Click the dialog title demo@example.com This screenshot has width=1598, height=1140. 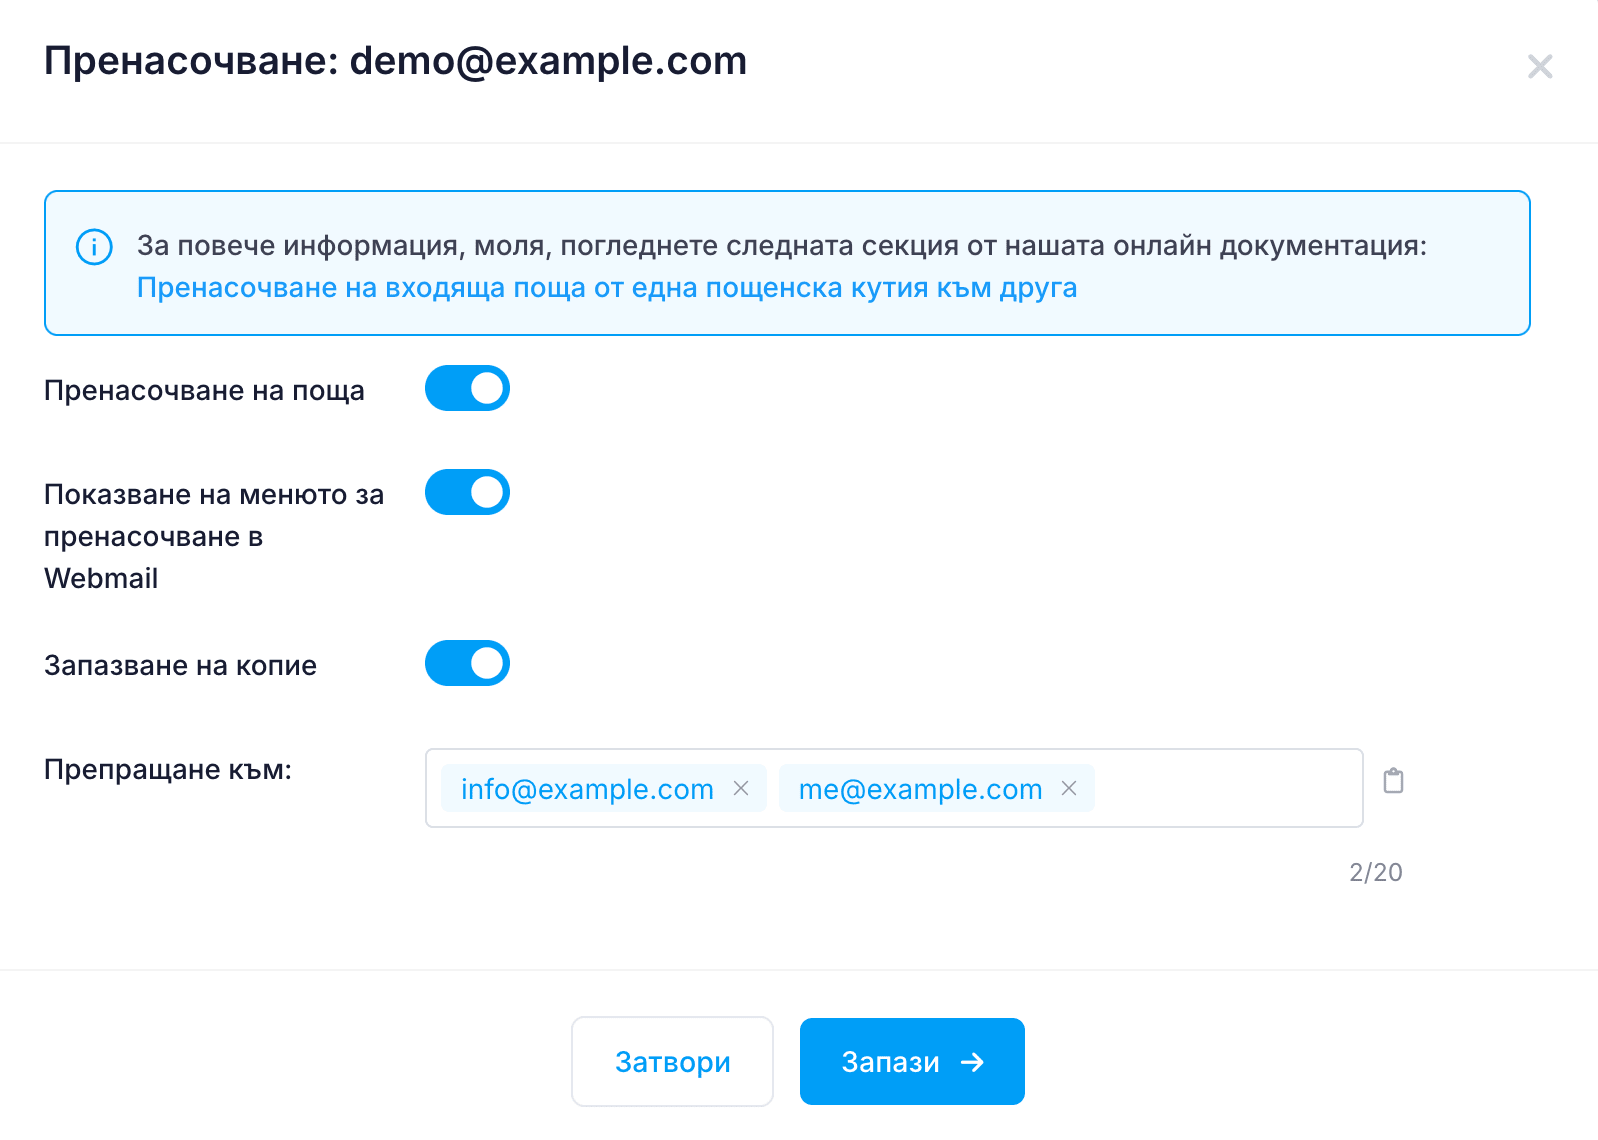[x=548, y=61]
